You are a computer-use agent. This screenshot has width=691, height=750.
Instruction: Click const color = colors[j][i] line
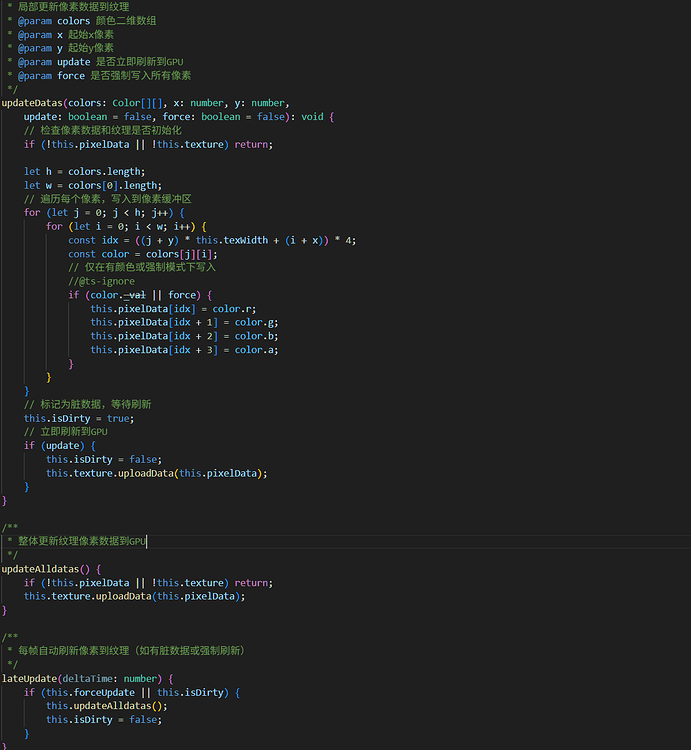pos(143,254)
